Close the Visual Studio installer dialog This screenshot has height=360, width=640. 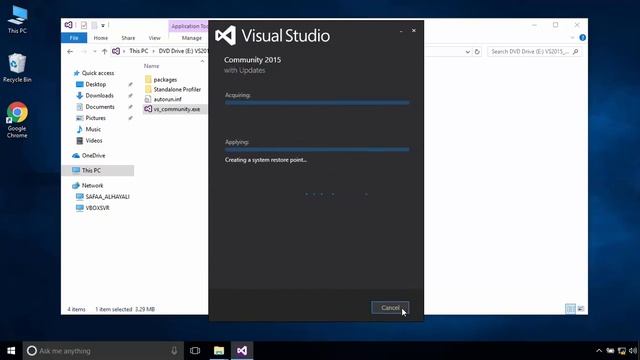(x=413, y=31)
